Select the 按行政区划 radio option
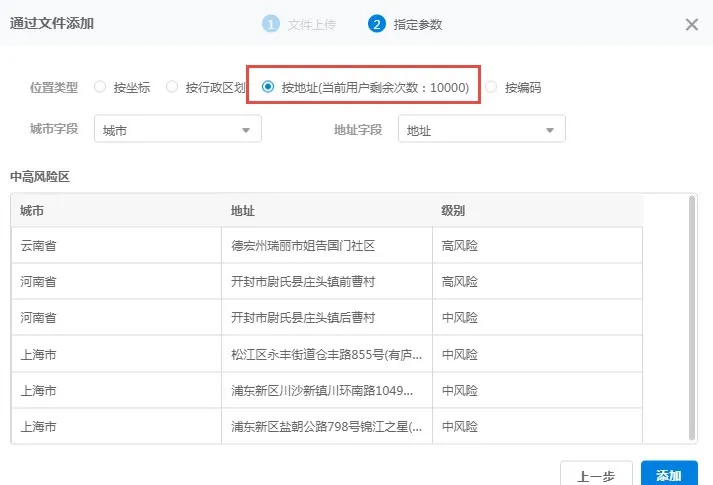The width and height of the screenshot is (713, 485). pyautogui.click(x=172, y=87)
